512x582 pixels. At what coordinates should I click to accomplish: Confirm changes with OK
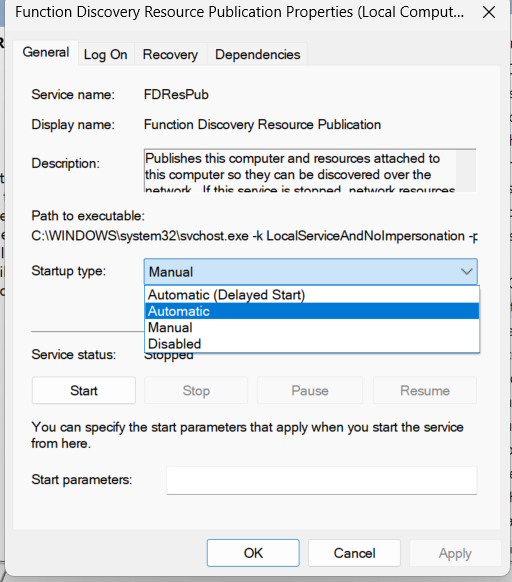tap(253, 553)
